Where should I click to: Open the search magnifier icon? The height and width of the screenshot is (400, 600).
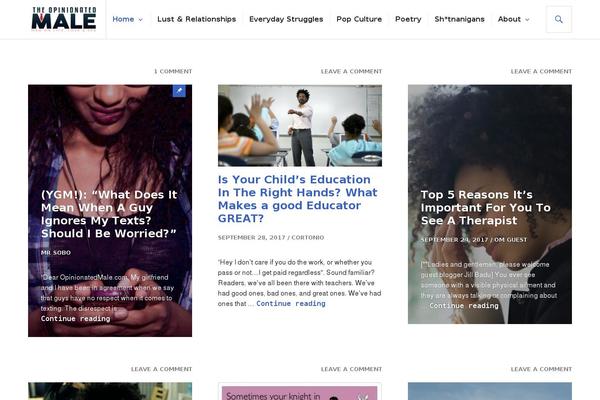pos(559,19)
